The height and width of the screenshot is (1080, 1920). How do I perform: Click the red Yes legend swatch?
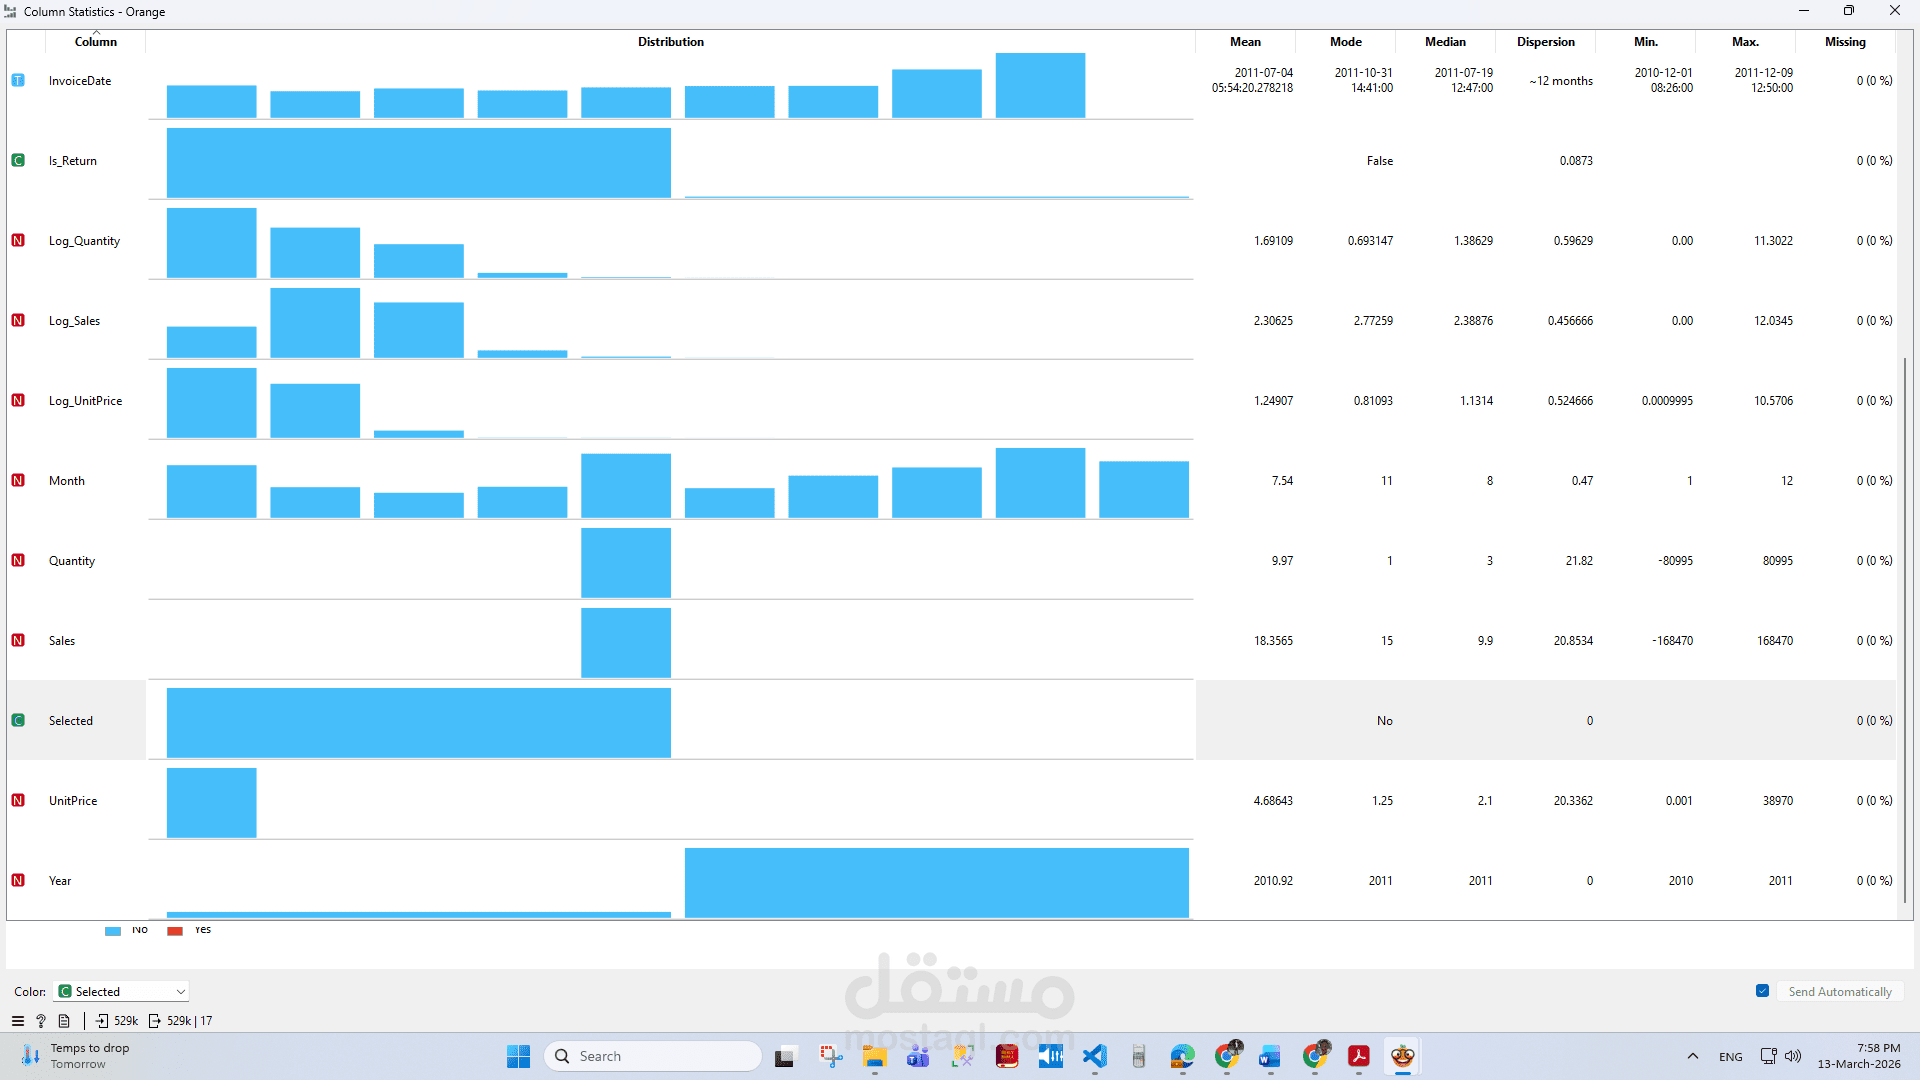tap(175, 931)
